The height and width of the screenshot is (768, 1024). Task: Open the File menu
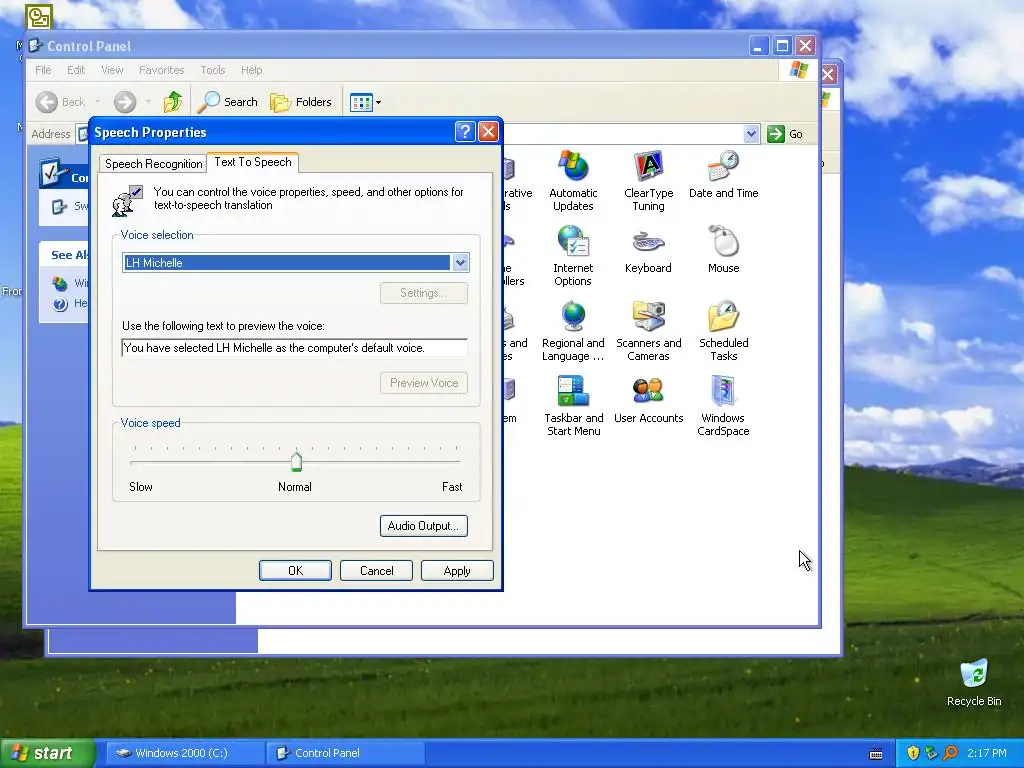coord(43,70)
